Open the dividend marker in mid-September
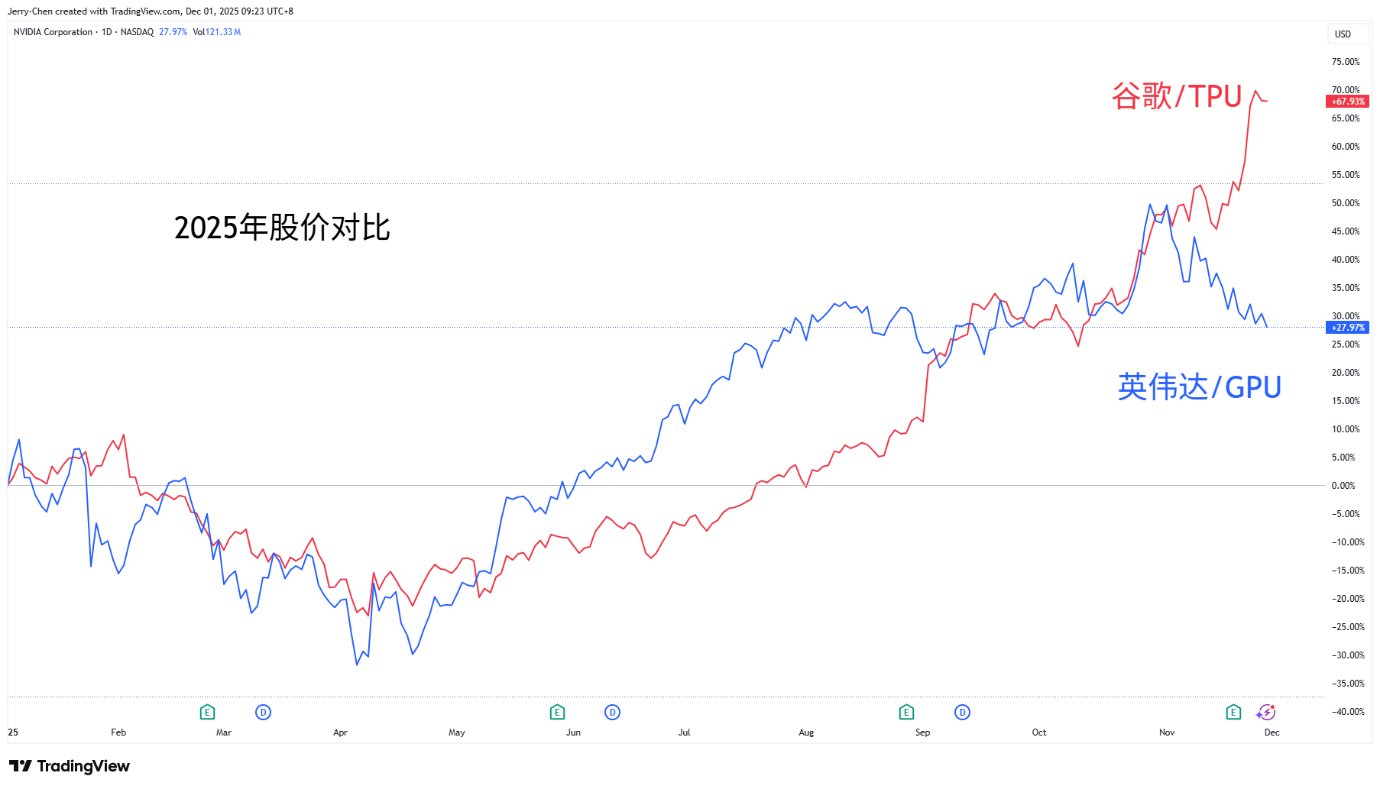The width and height of the screenshot is (1380, 789). coord(962,712)
